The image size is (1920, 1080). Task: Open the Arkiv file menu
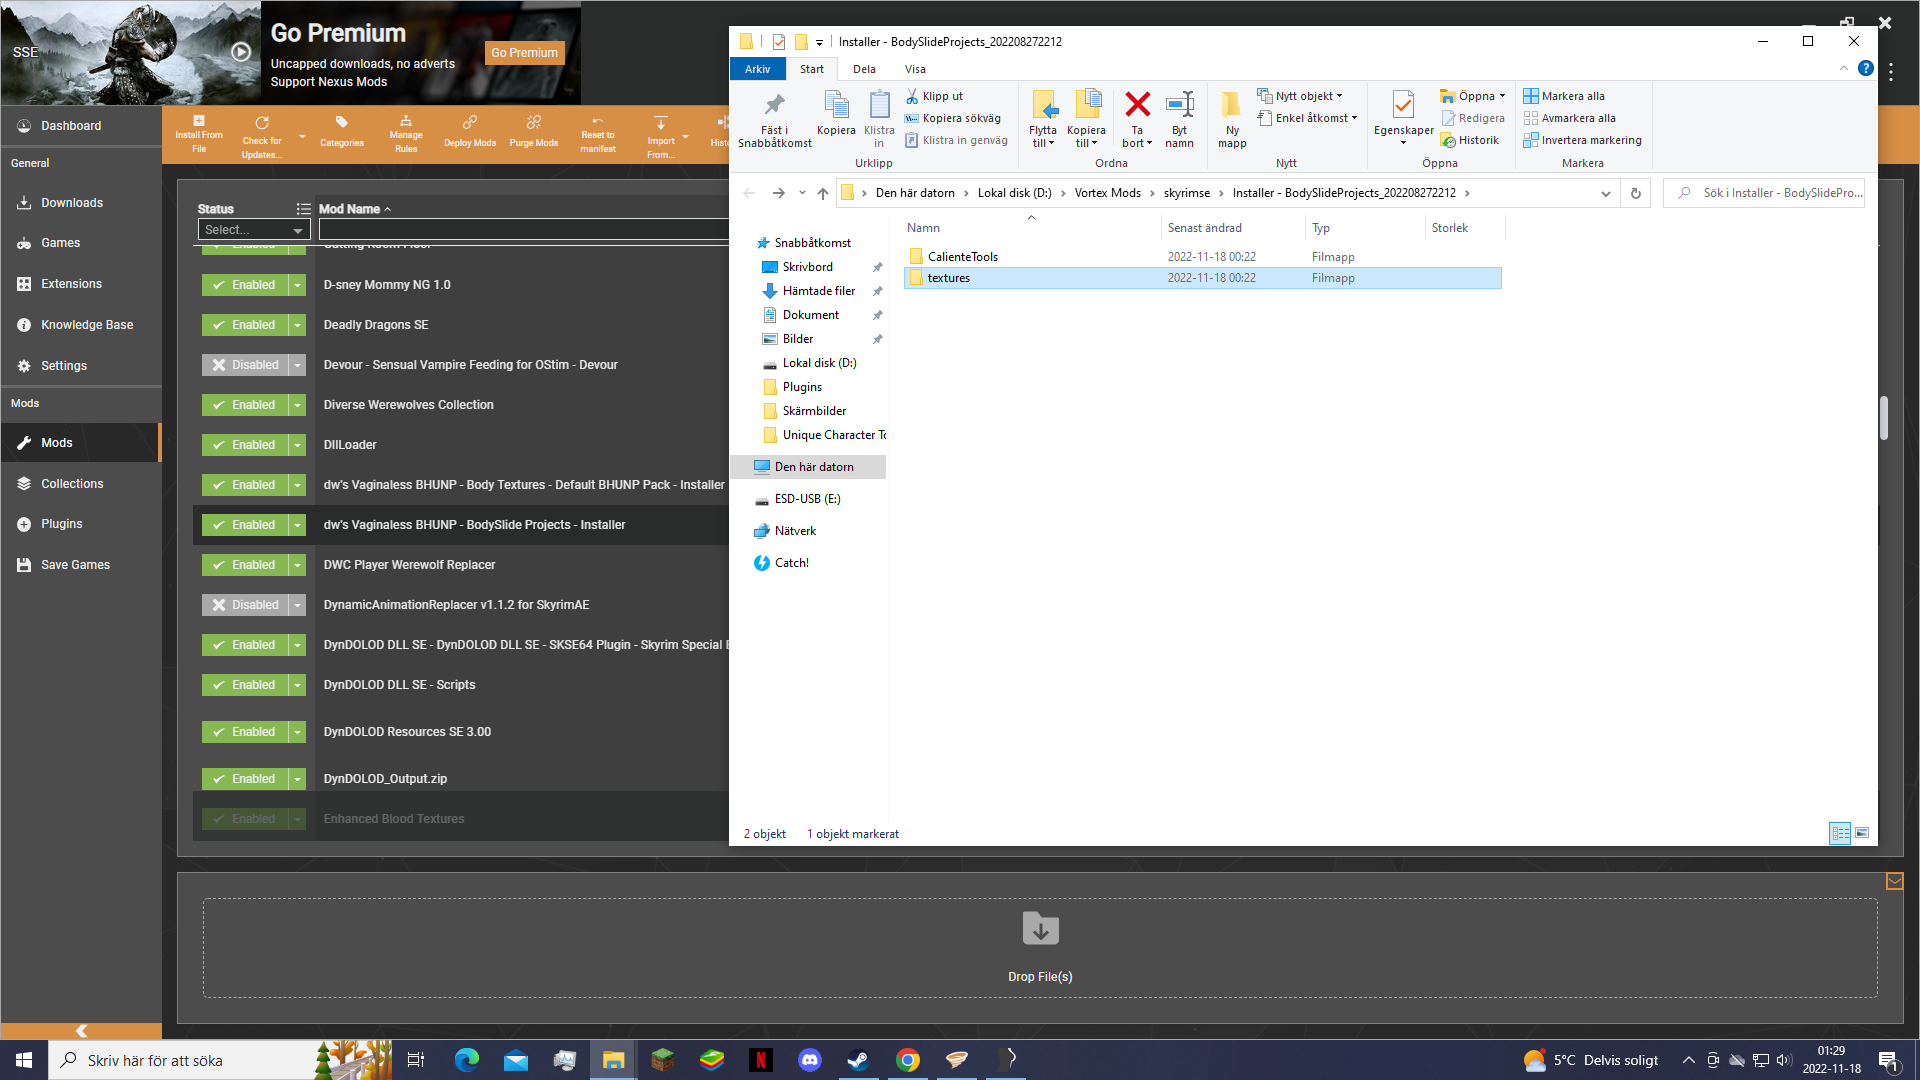(x=757, y=69)
